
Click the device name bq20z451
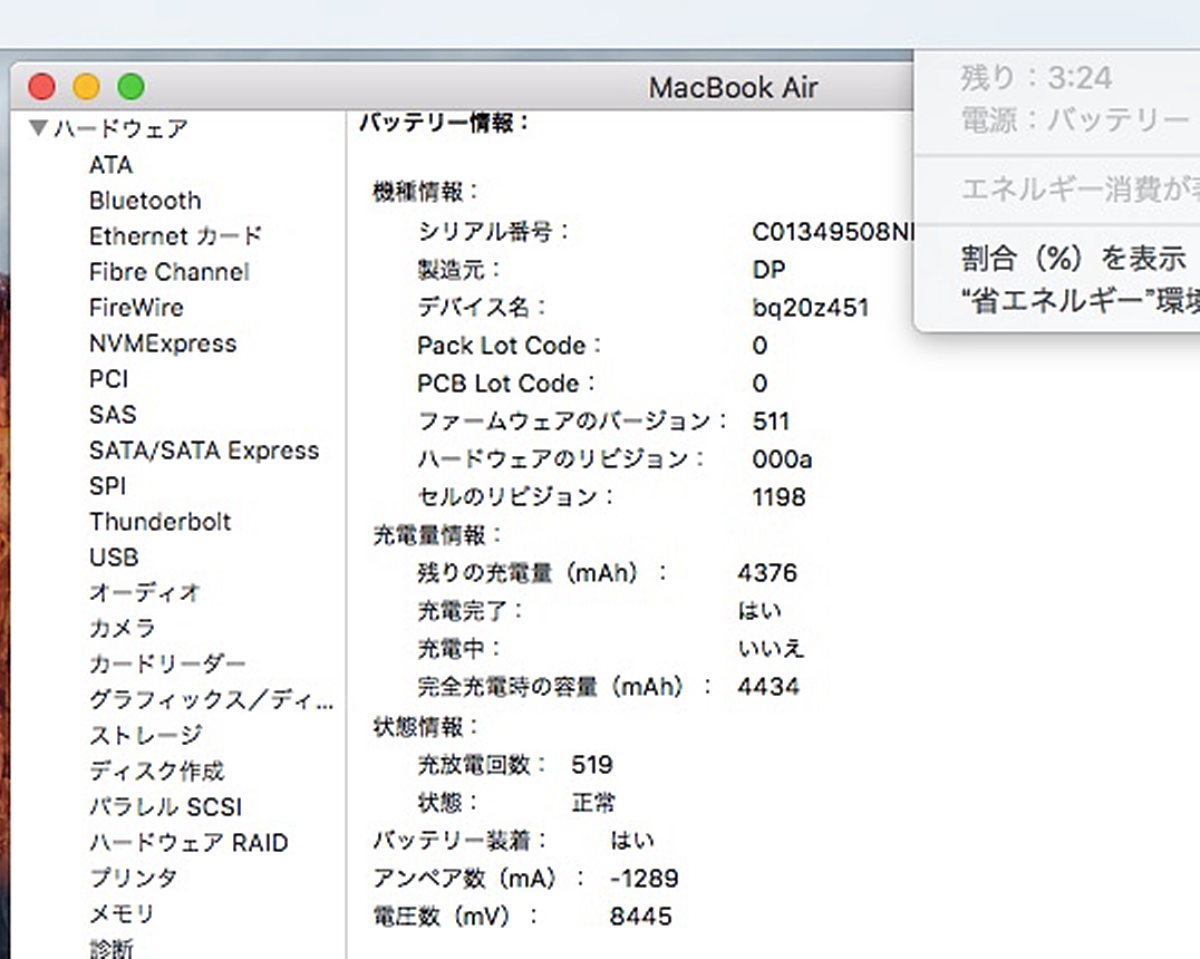(x=811, y=308)
